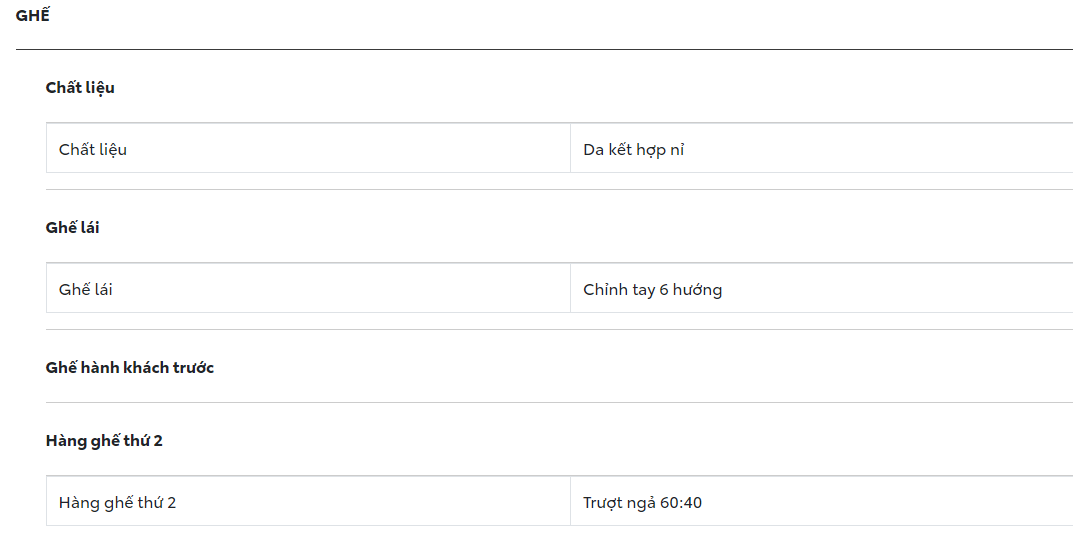The width and height of the screenshot is (1073, 537).
Task: Click the word 'trước' in passenger seat header
Action: [x=192, y=368]
